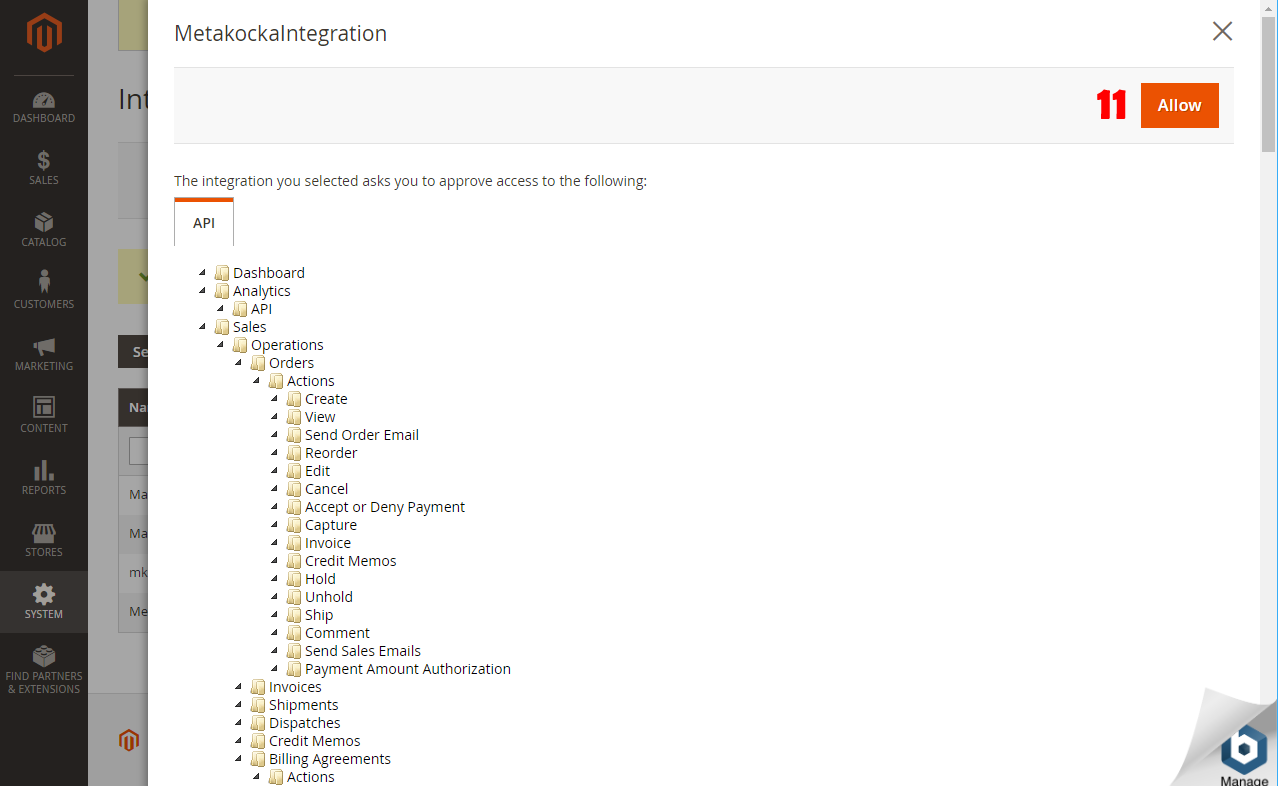Image resolution: width=1279 pixels, height=786 pixels.
Task: Click the View folder icon
Action: tap(294, 417)
